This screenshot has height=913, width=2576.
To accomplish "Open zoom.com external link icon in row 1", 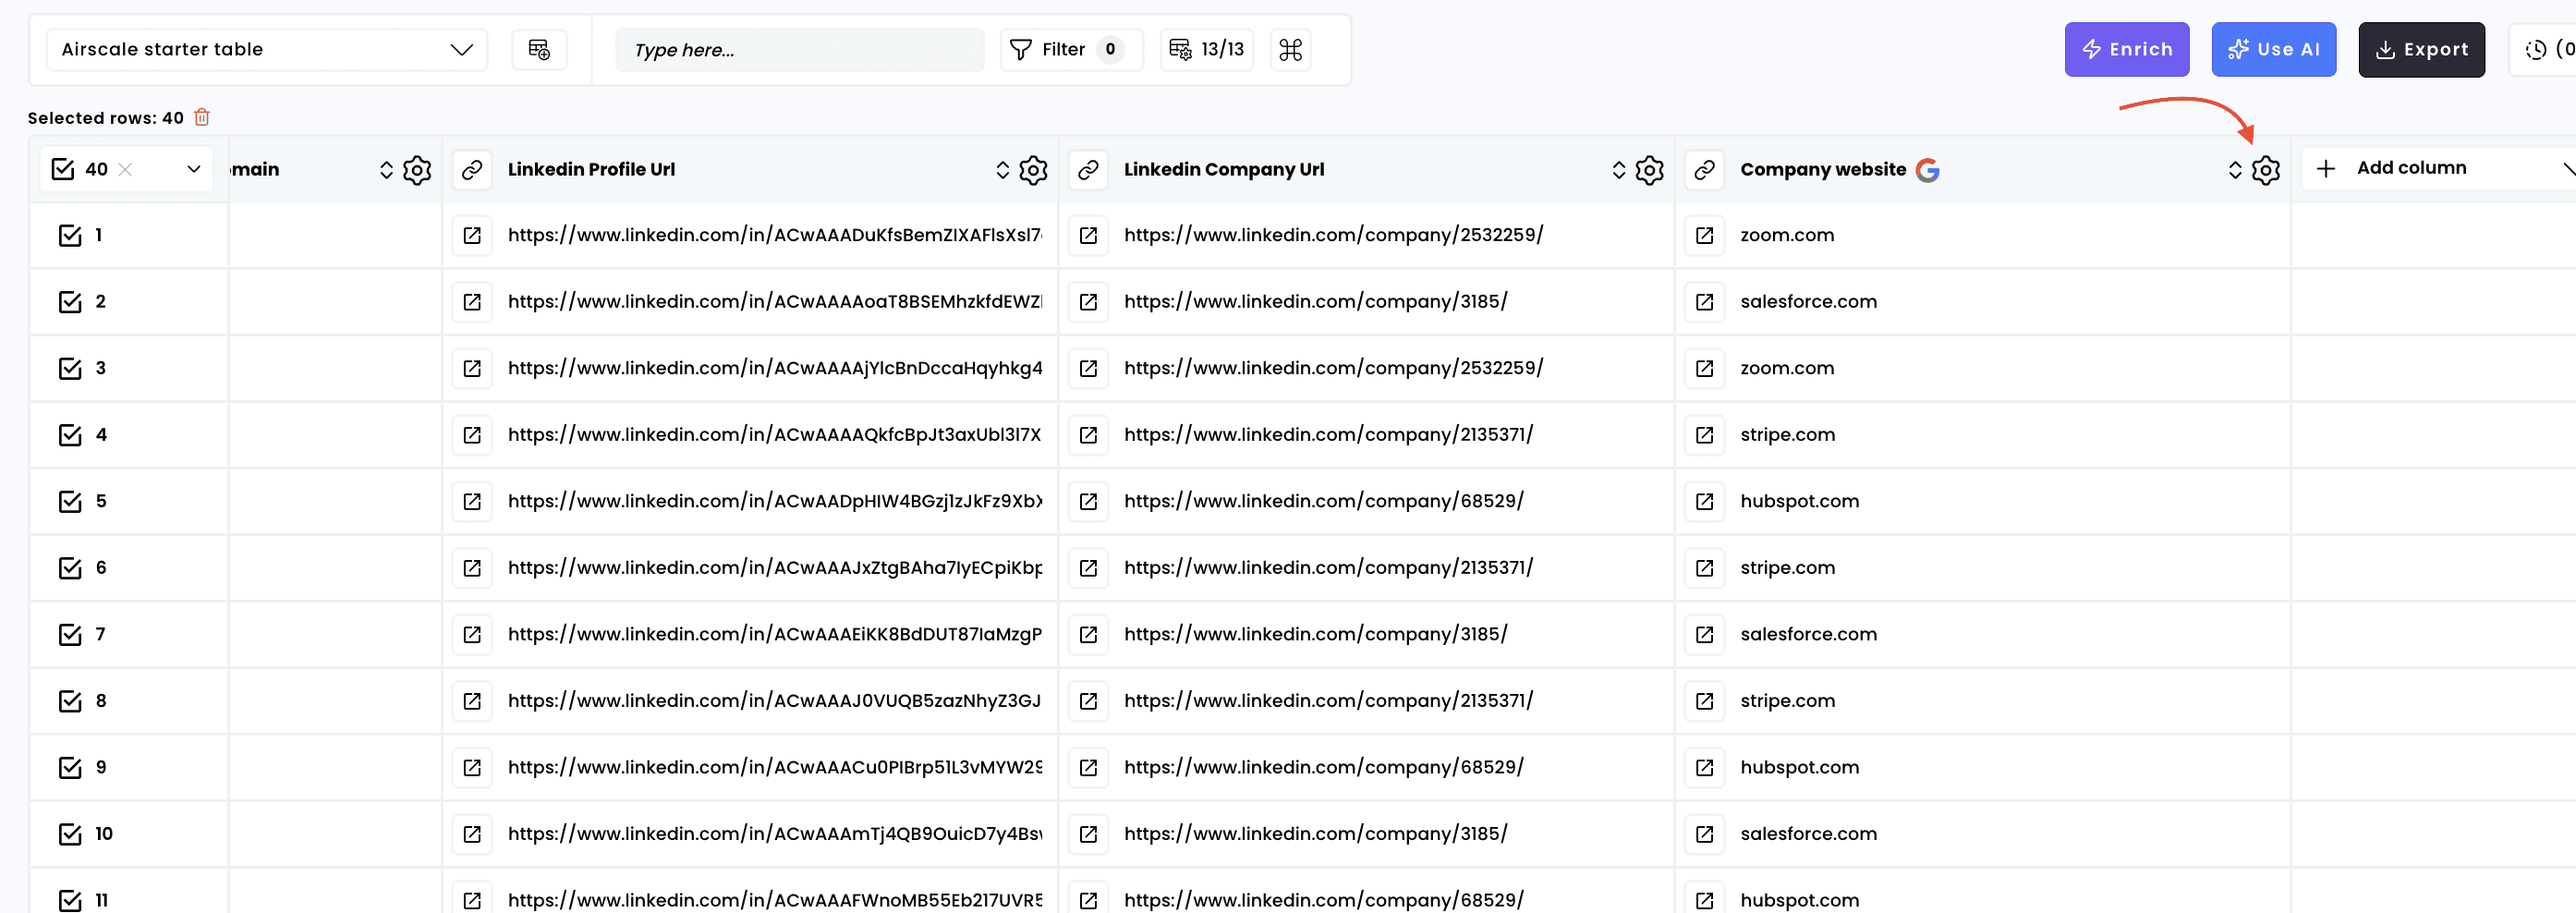I will (1704, 235).
